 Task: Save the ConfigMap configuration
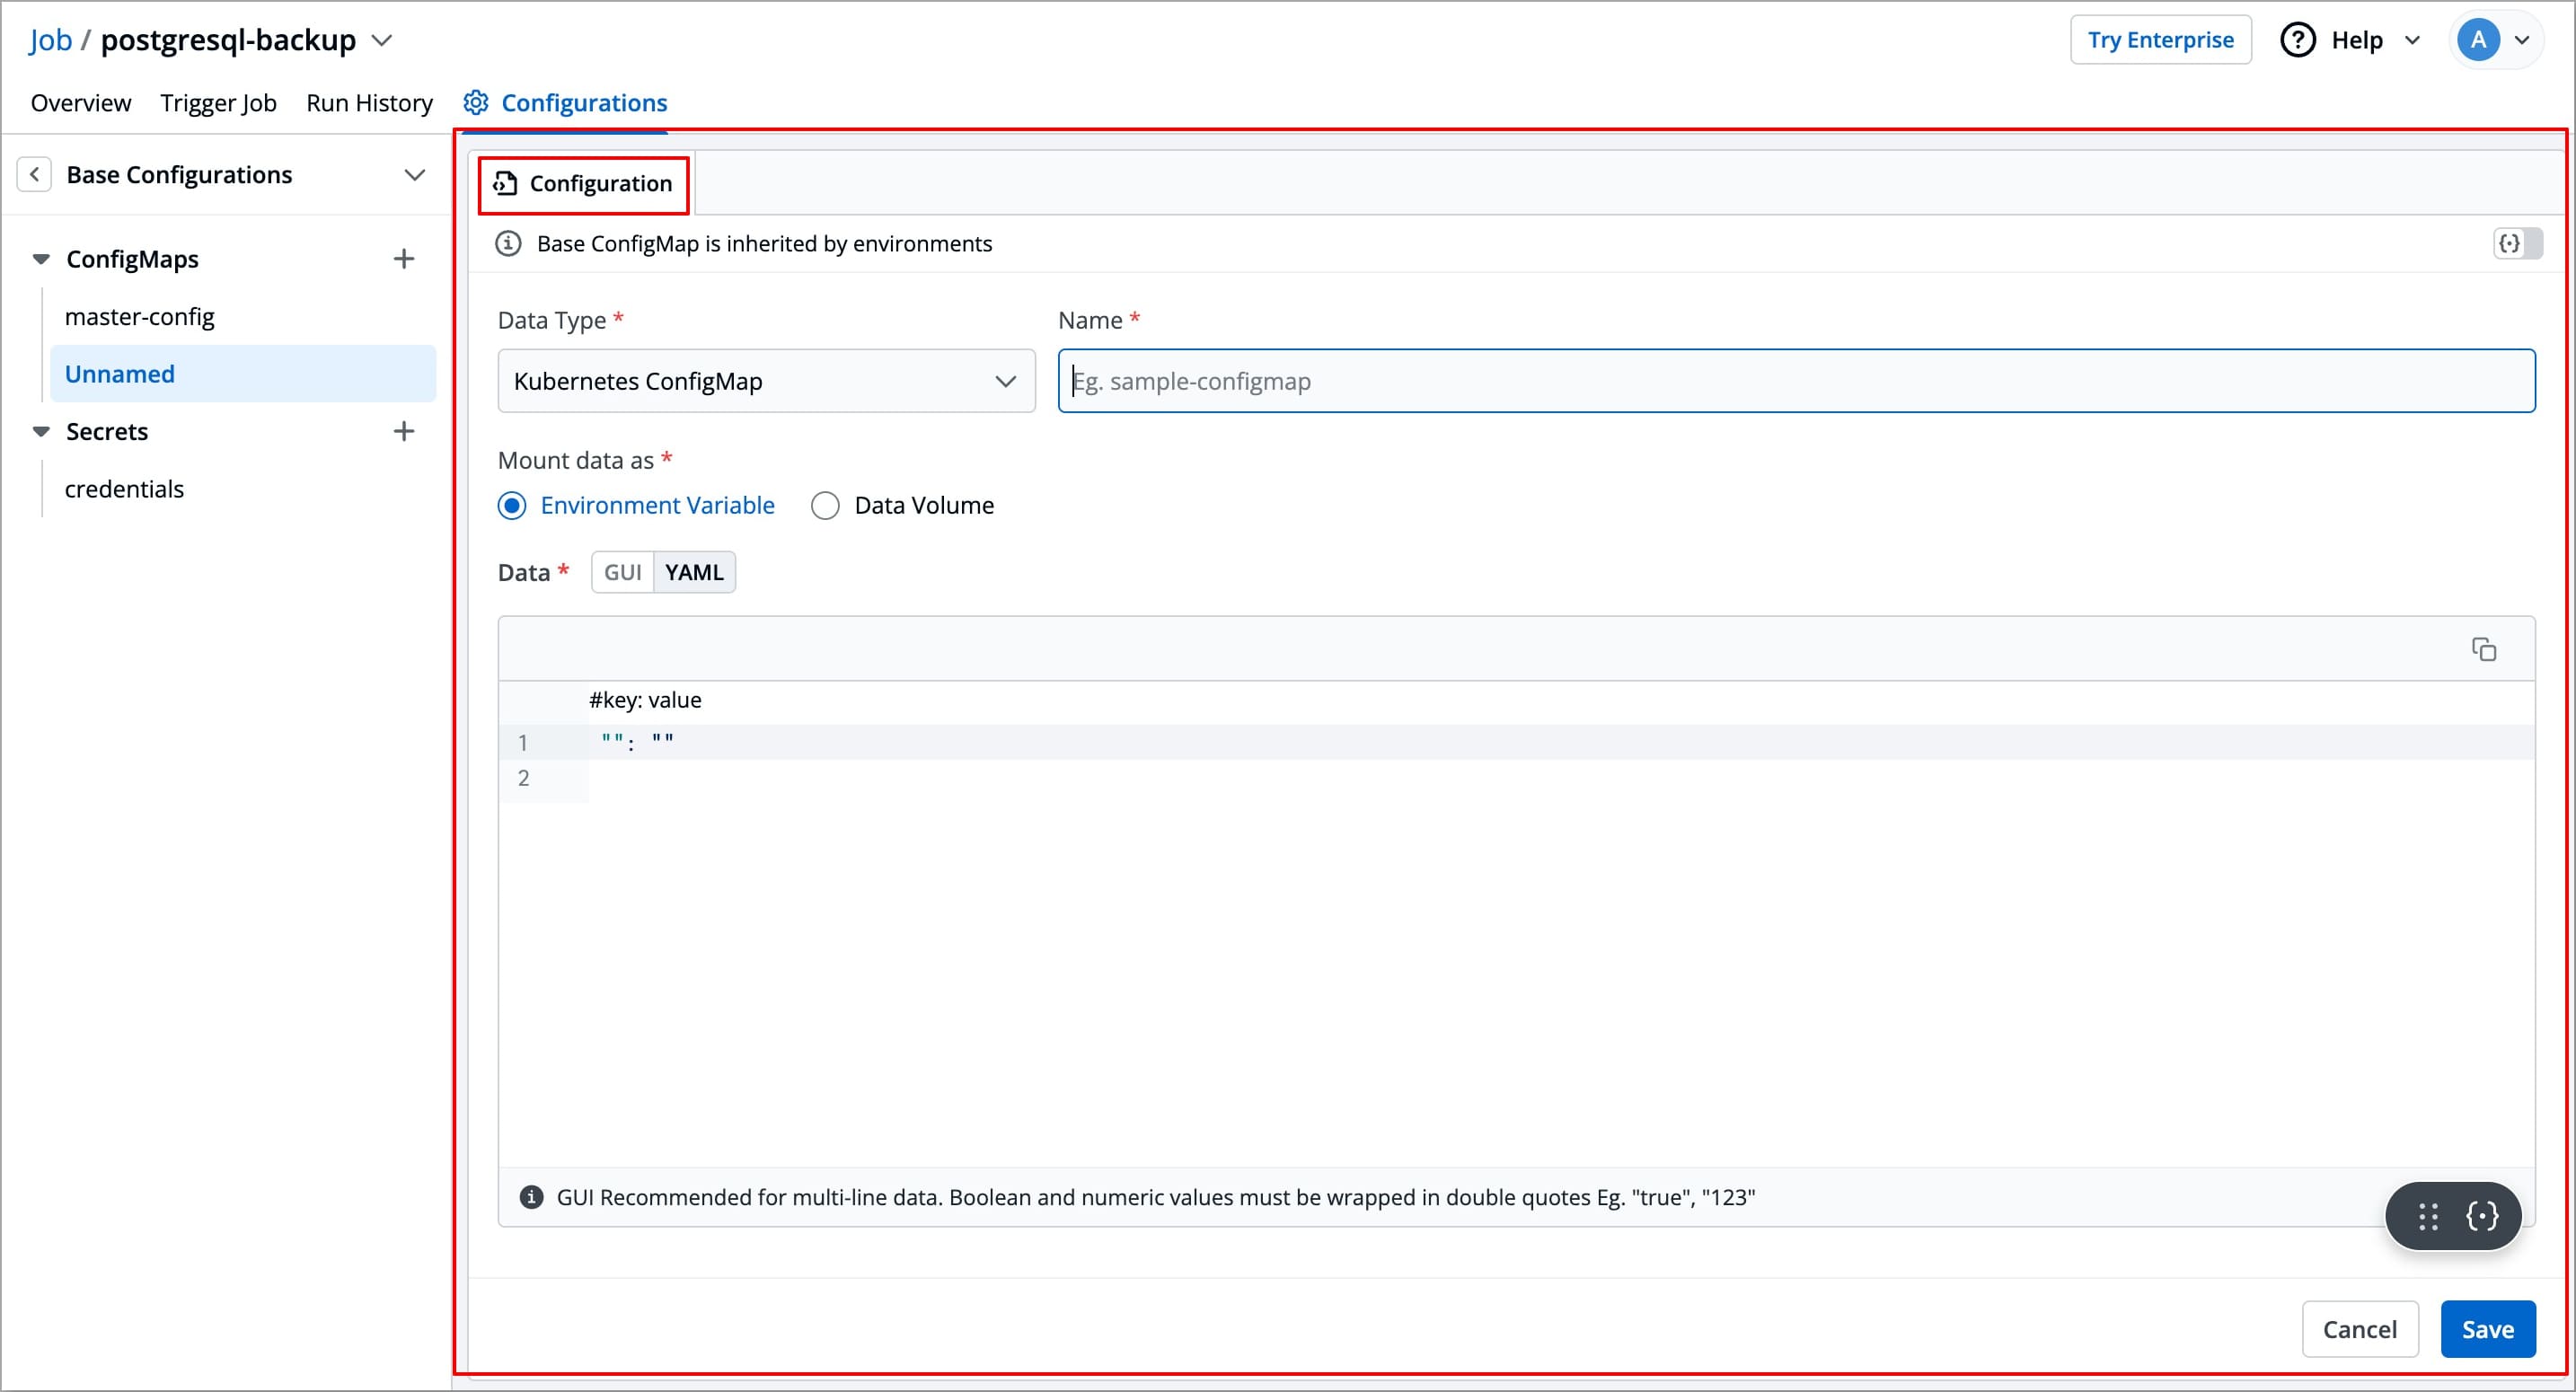point(2487,1329)
